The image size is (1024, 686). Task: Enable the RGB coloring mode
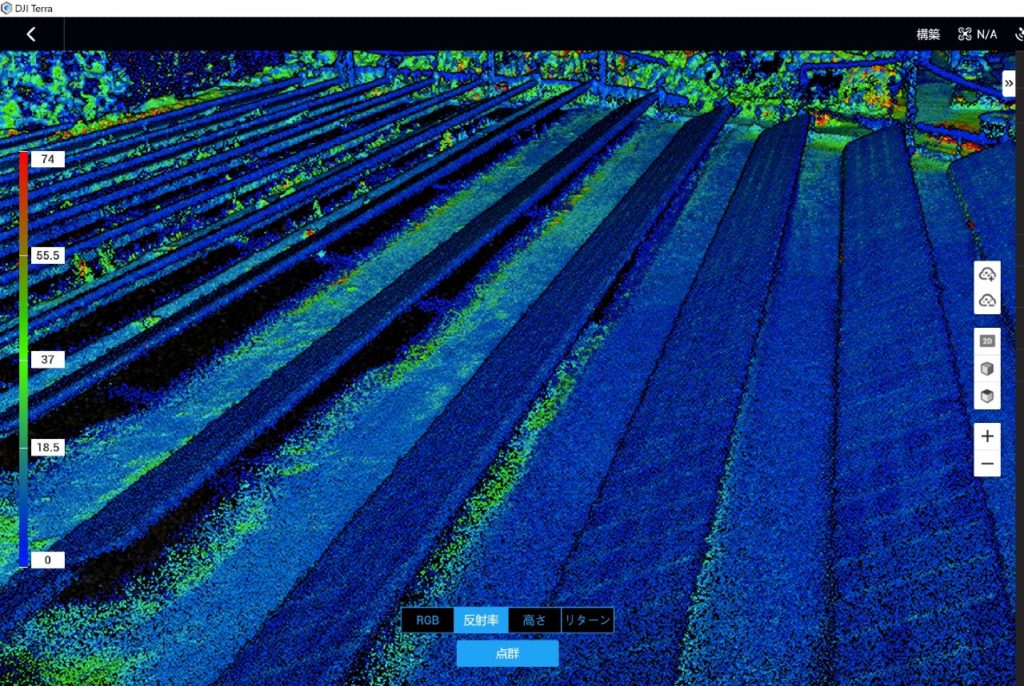(x=427, y=619)
